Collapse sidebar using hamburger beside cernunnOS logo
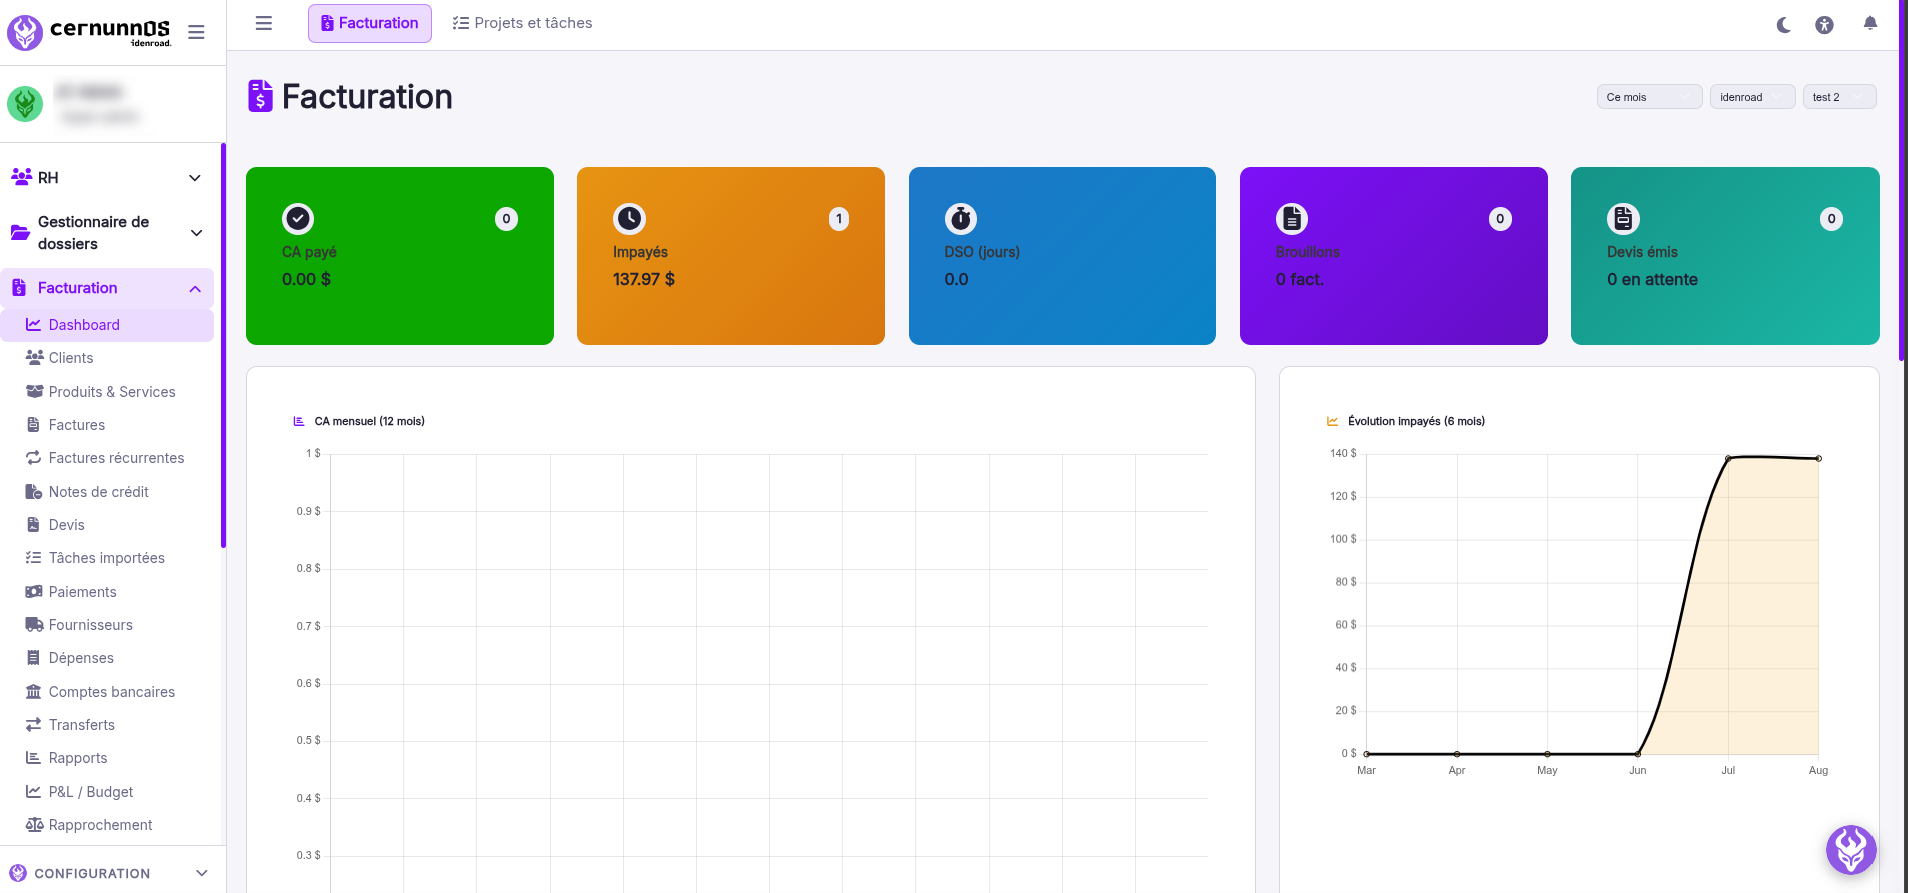1908x893 pixels. (x=196, y=32)
